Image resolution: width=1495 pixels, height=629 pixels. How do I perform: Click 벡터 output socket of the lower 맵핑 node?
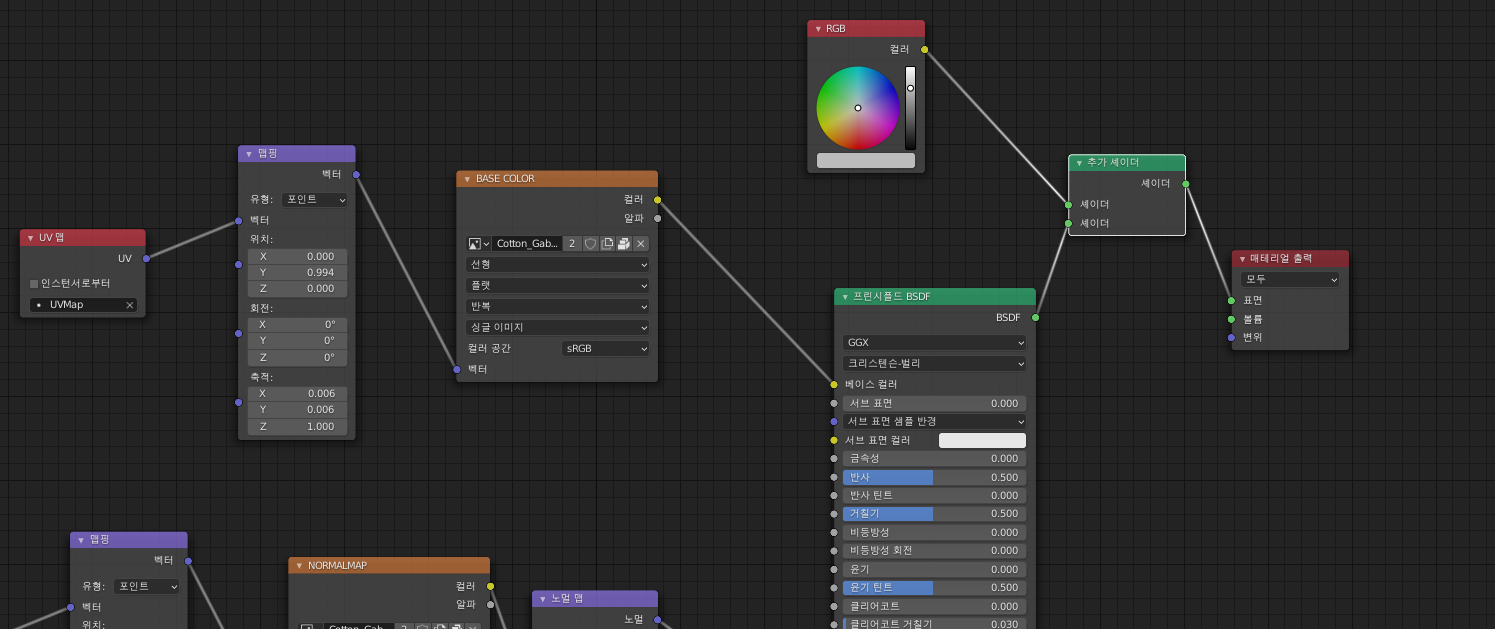(188, 561)
